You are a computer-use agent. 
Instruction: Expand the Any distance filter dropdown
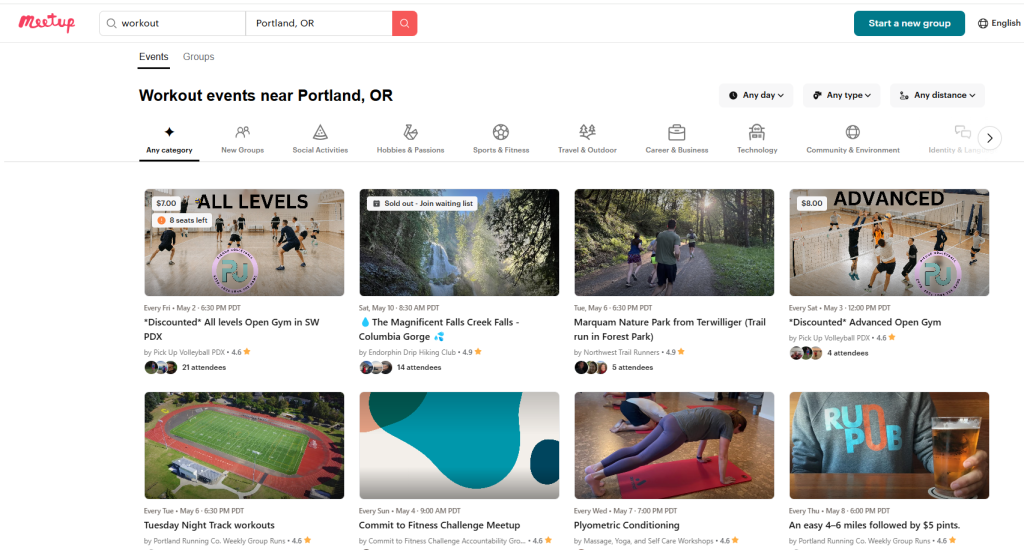pos(937,95)
